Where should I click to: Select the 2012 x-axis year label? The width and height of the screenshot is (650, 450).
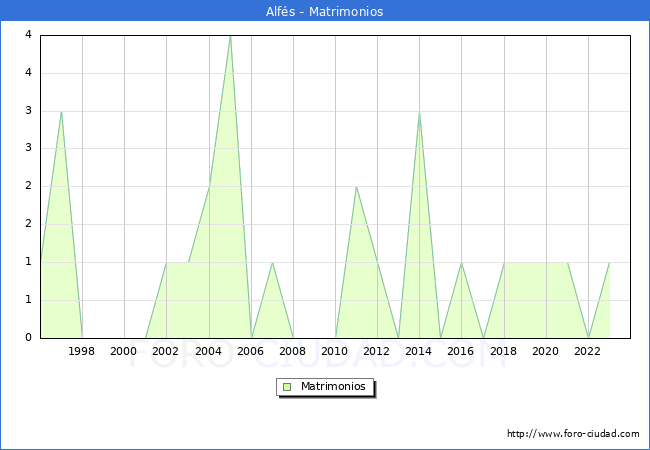coord(377,351)
